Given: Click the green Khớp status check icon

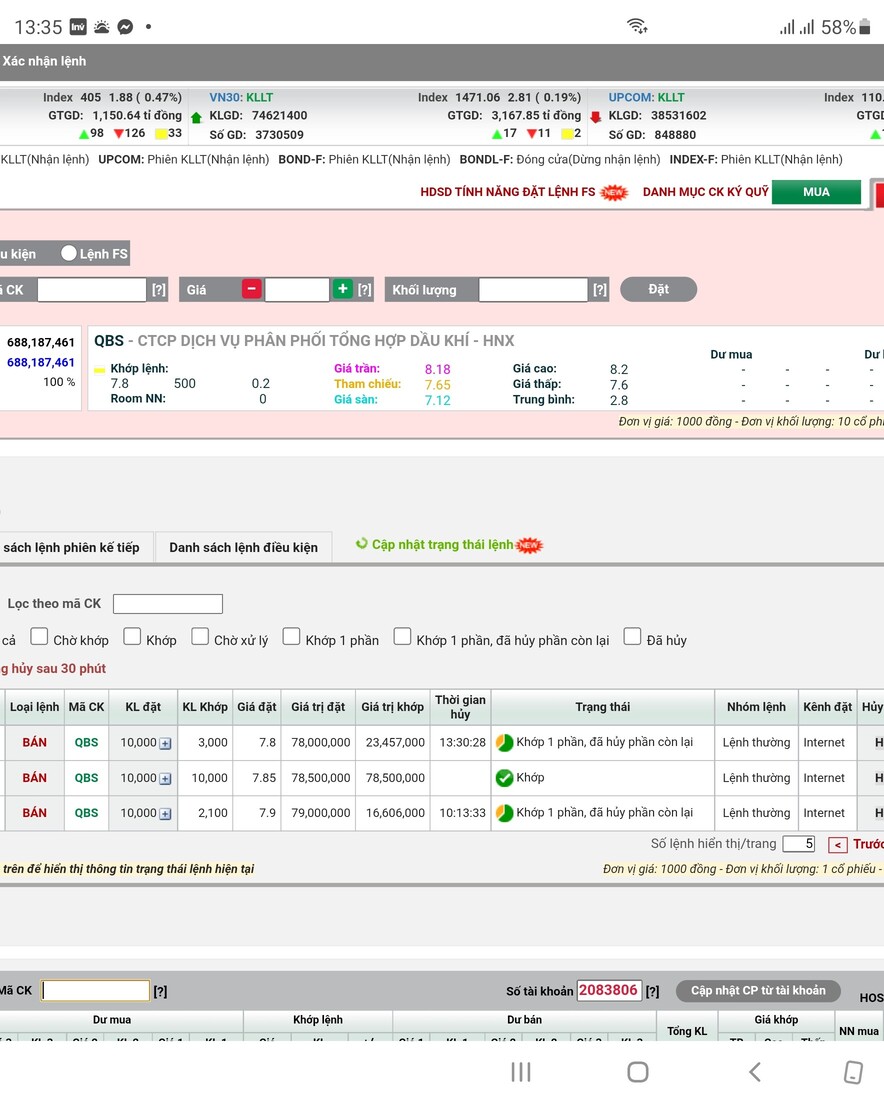Looking at the screenshot, I should 504,778.
